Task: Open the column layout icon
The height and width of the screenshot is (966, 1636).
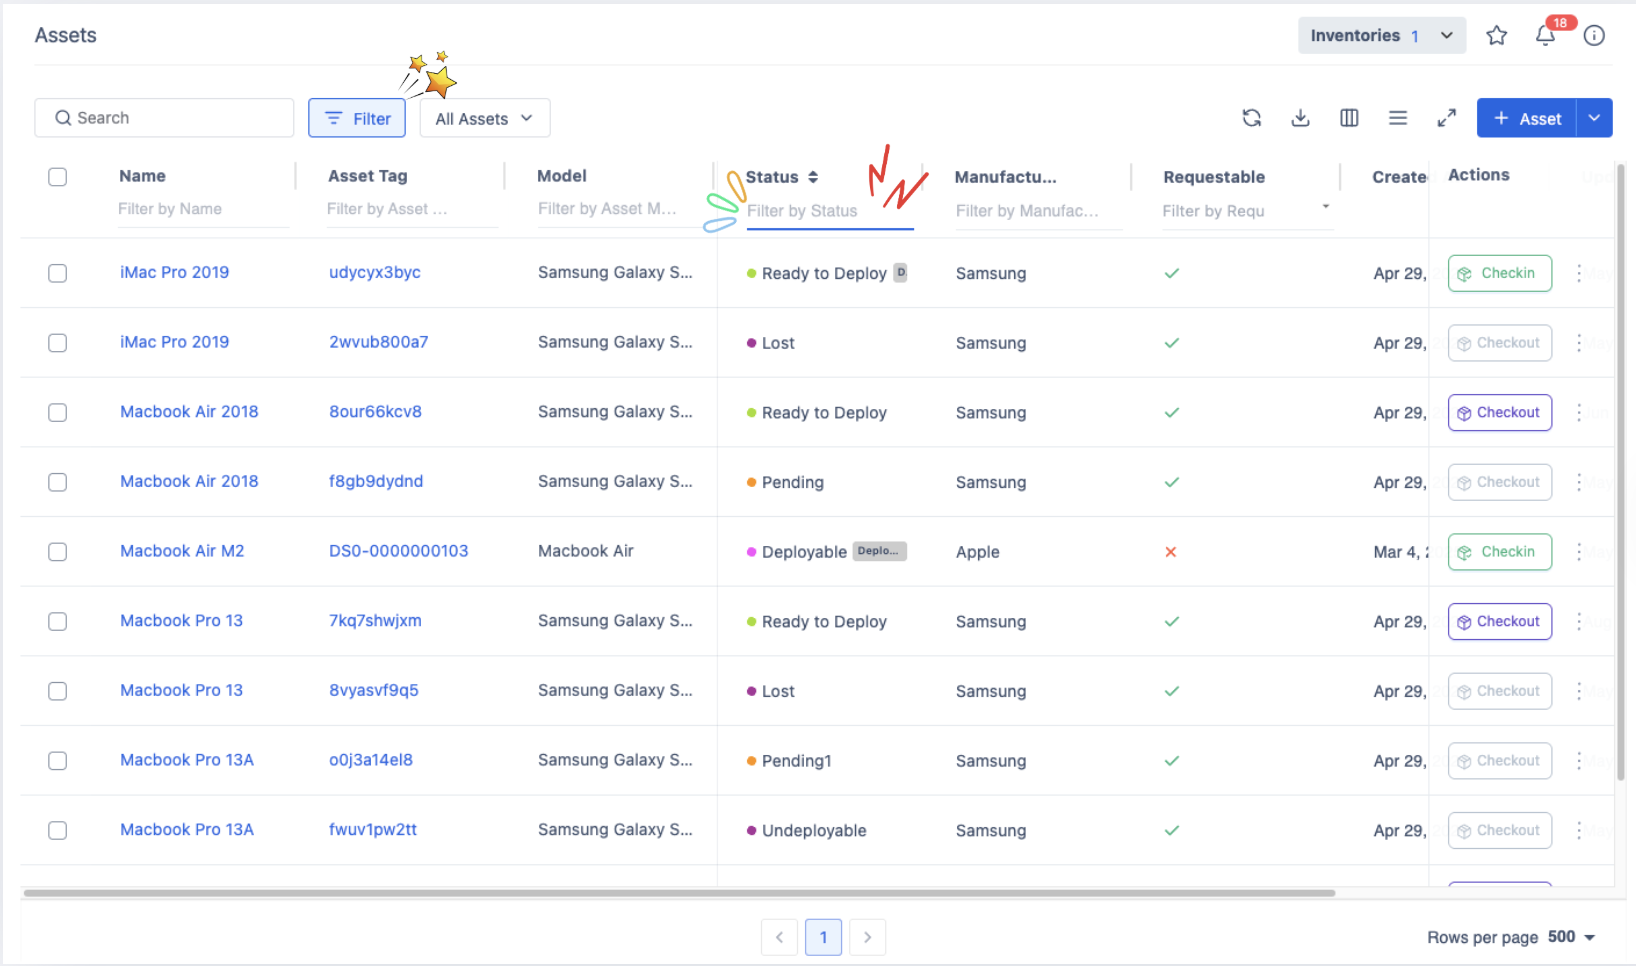Action: coord(1349,118)
